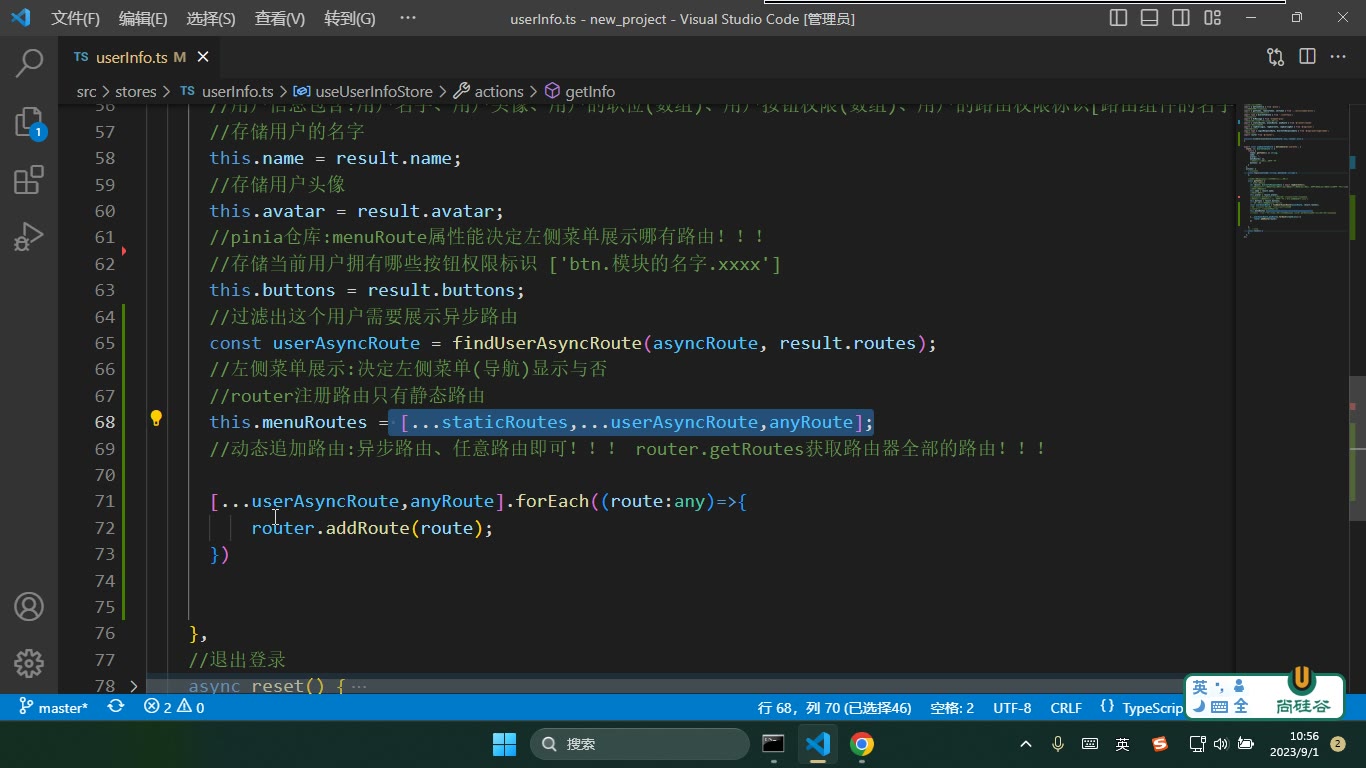Toggle Primary Side Bar visibility
Viewport: 1366px width, 768px height.
pyautogui.click(x=1119, y=18)
